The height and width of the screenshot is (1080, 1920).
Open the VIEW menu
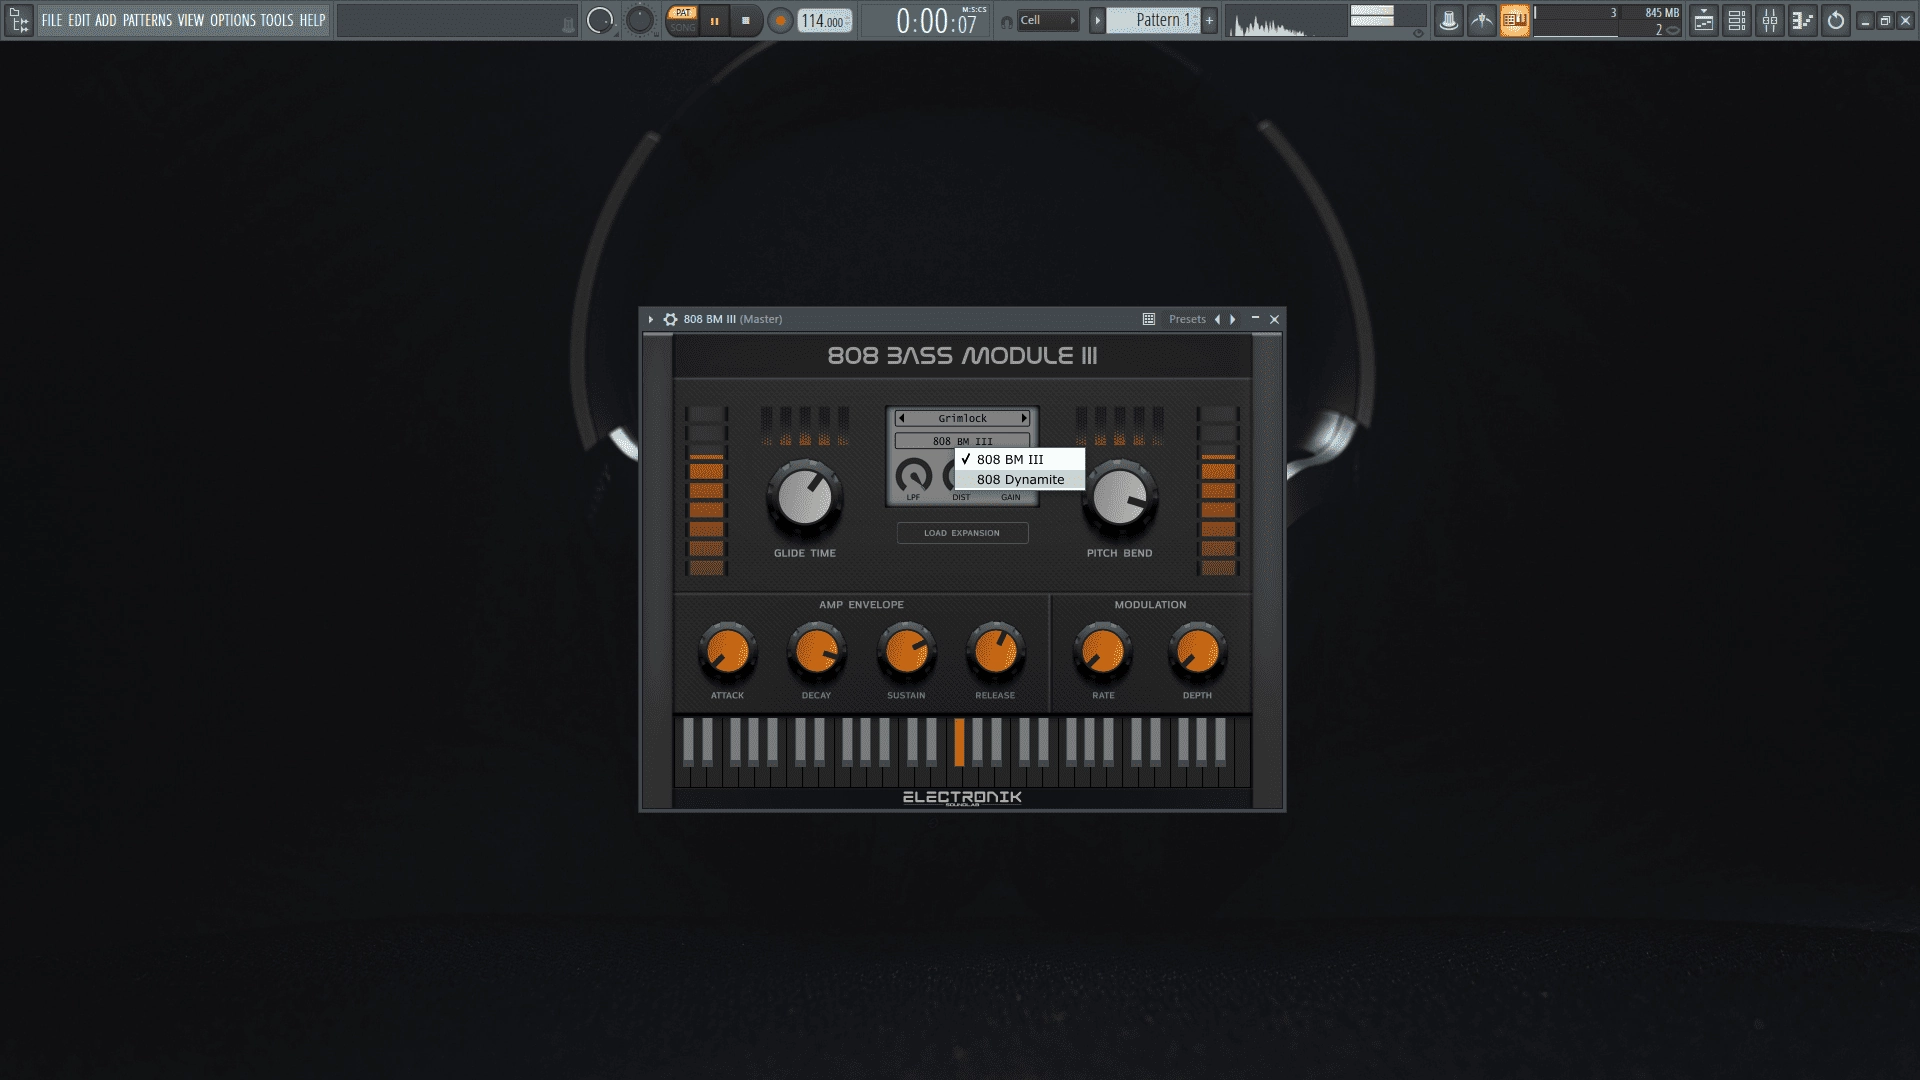(191, 20)
